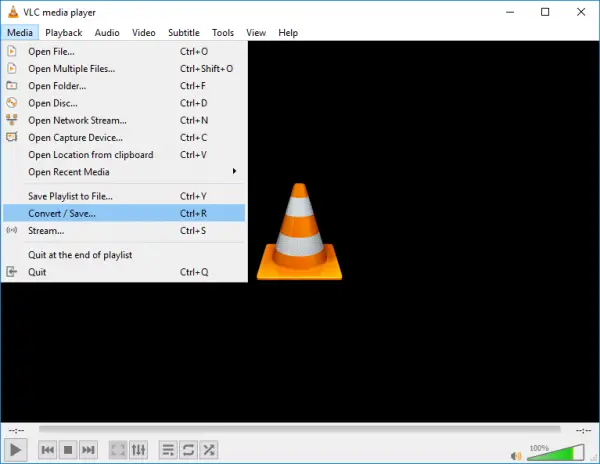Open the Help menu
600x464 pixels.
288,33
